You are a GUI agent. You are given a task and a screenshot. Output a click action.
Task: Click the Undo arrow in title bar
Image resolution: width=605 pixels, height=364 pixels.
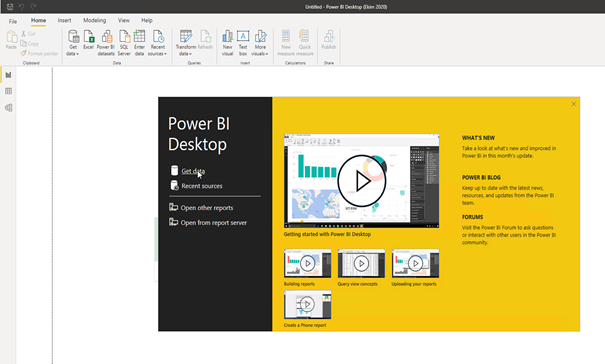tap(22, 7)
